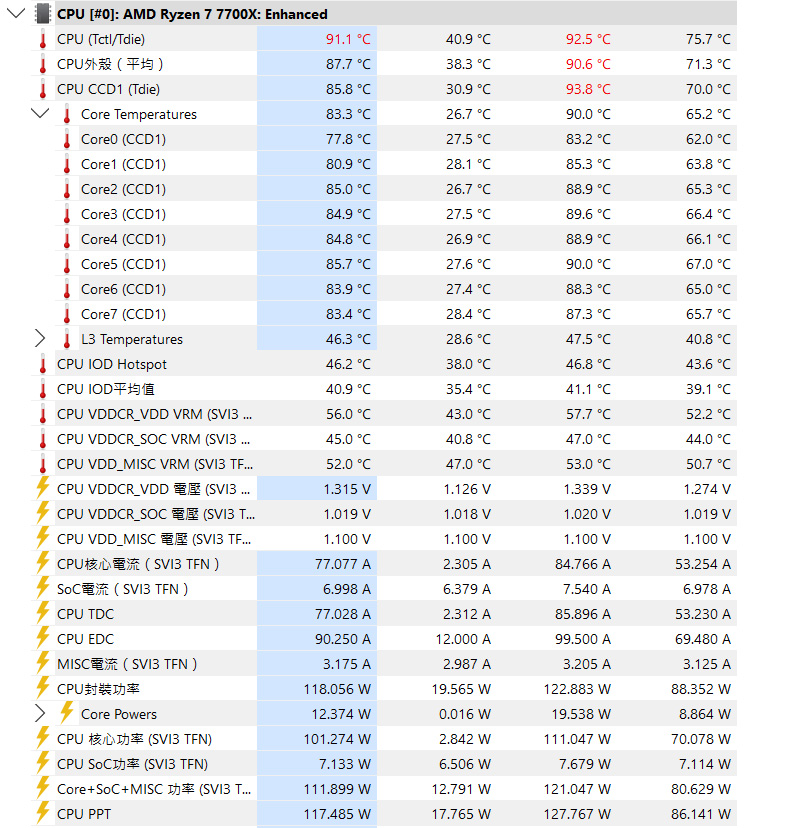Select the CPU 核心功率 (SVI3 TFN) row

(x=383, y=739)
